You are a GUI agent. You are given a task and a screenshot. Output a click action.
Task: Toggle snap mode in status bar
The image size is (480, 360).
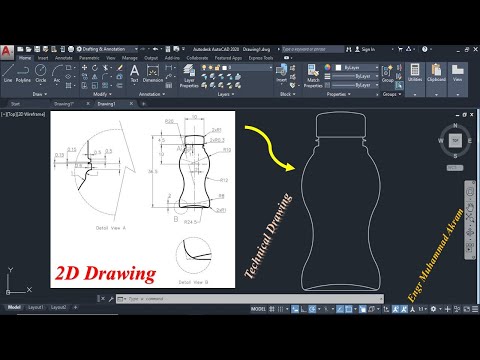click(281, 309)
